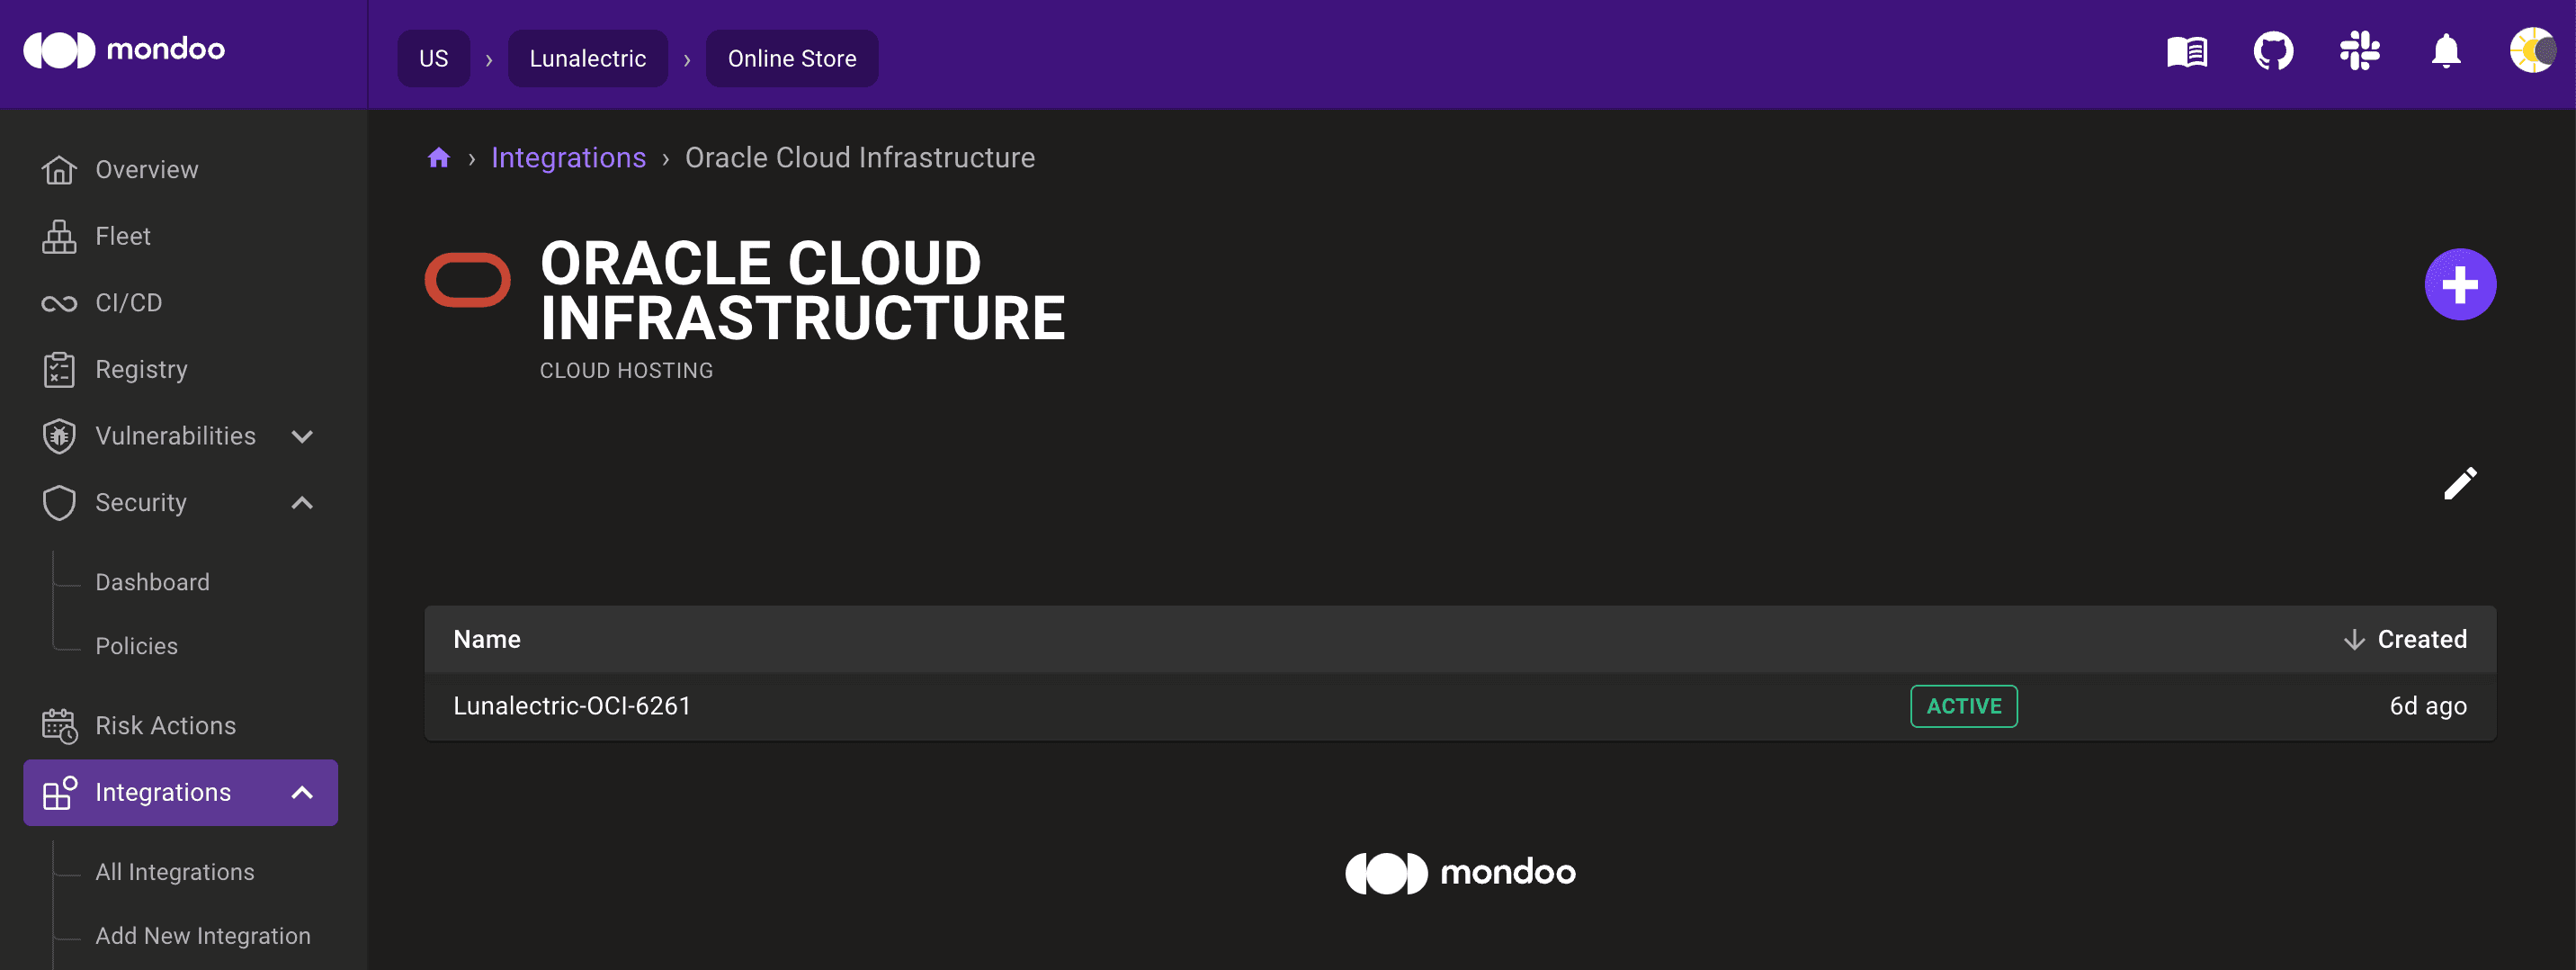Click the Integrations breadcrumb link
The image size is (2576, 970).
pos(568,158)
